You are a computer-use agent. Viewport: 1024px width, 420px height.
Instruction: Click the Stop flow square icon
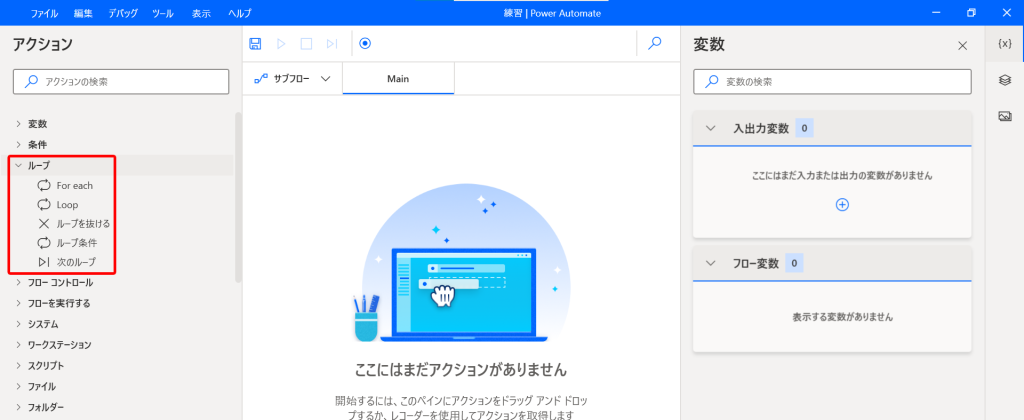(x=307, y=43)
